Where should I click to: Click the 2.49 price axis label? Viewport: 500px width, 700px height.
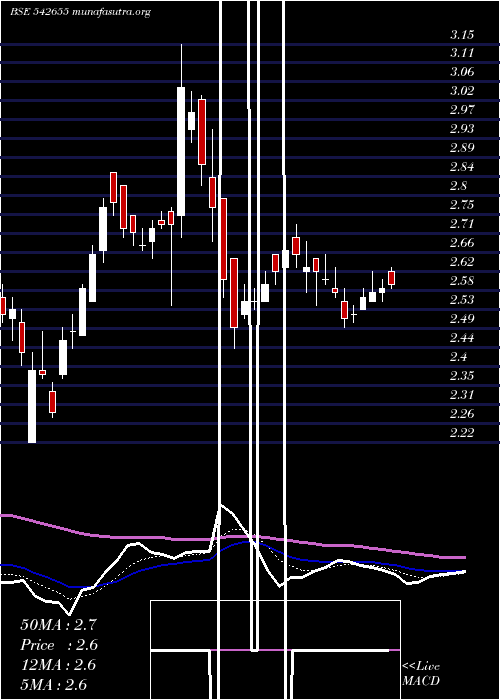coord(462,319)
